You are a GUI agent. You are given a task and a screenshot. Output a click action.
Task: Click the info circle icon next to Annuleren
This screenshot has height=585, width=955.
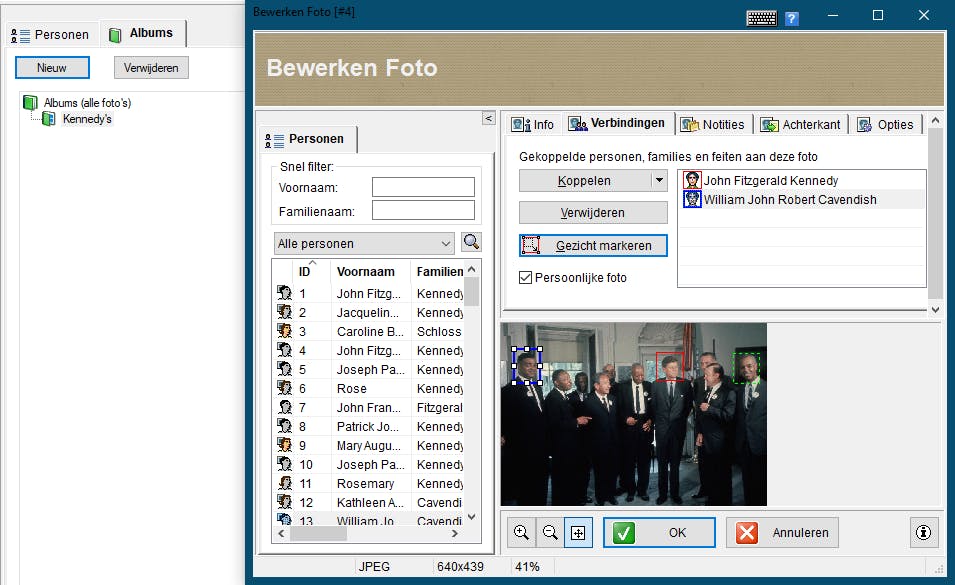pyautogui.click(x=923, y=533)
